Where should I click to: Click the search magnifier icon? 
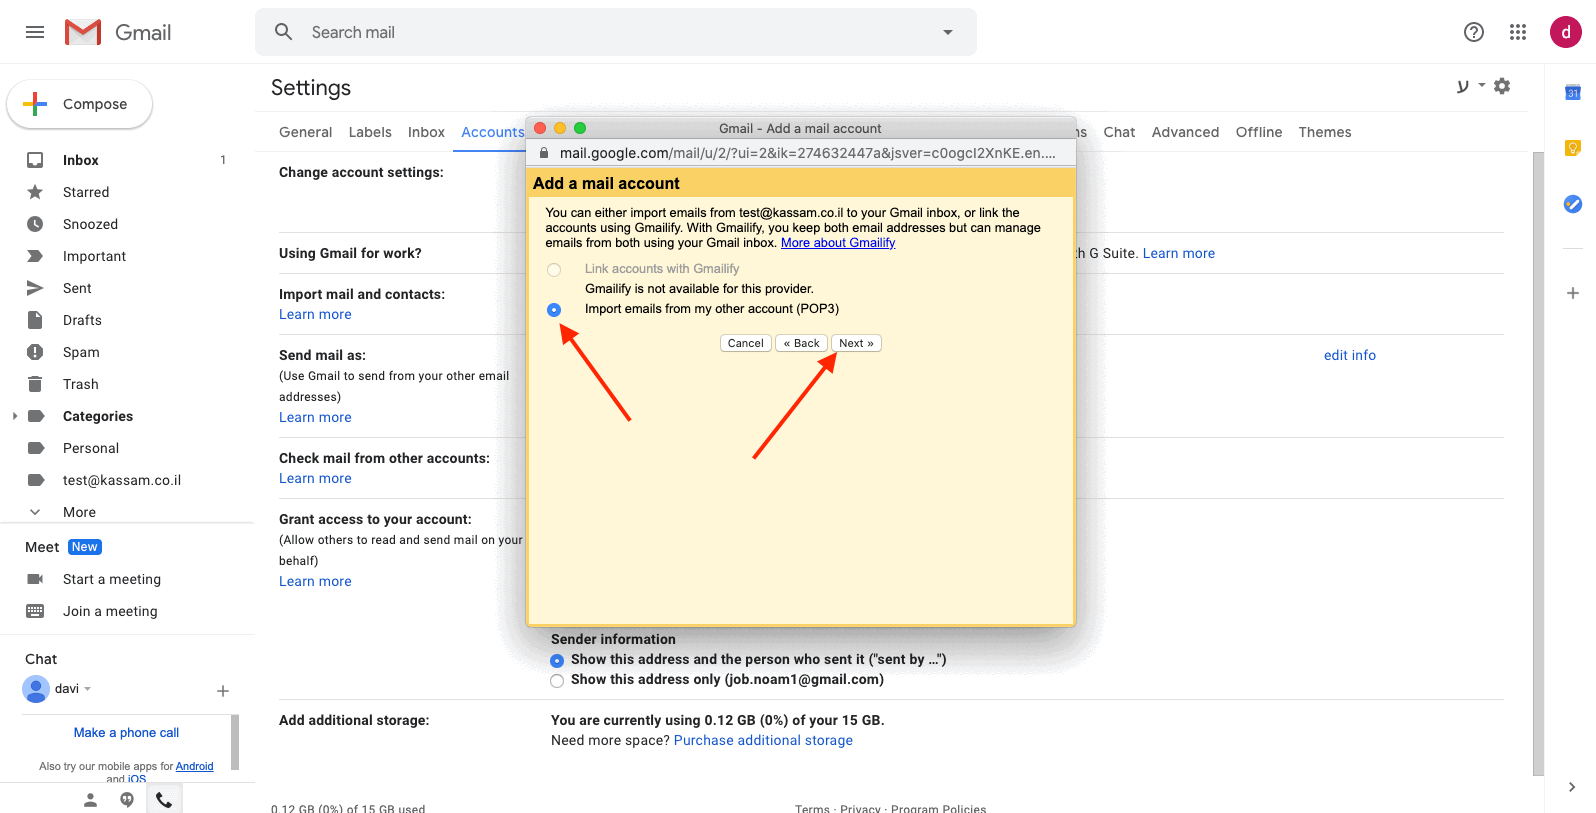(x=284, y=32)
